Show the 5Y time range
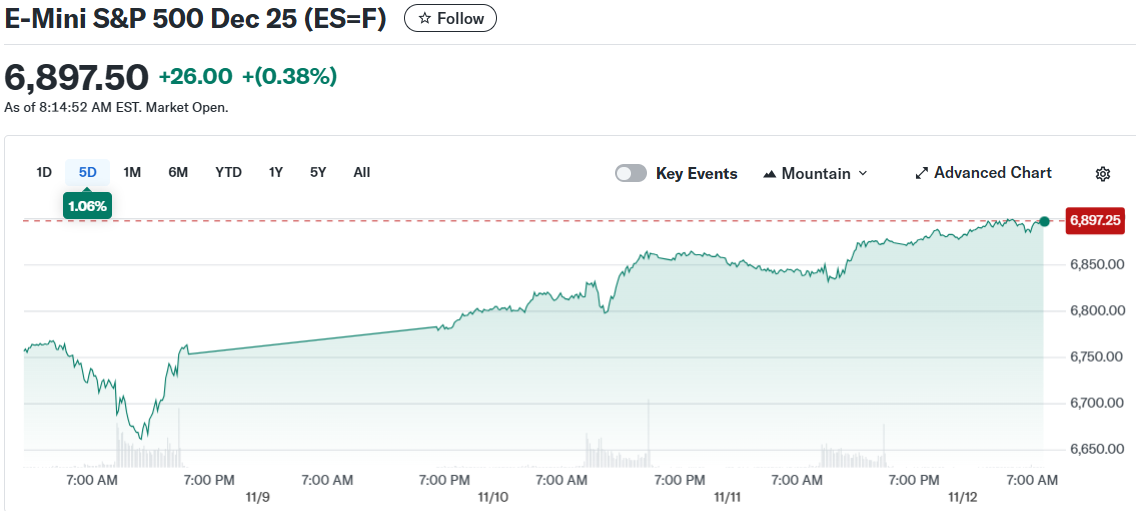The height and width of the screenshot is (511, 1136). (318, 172)
